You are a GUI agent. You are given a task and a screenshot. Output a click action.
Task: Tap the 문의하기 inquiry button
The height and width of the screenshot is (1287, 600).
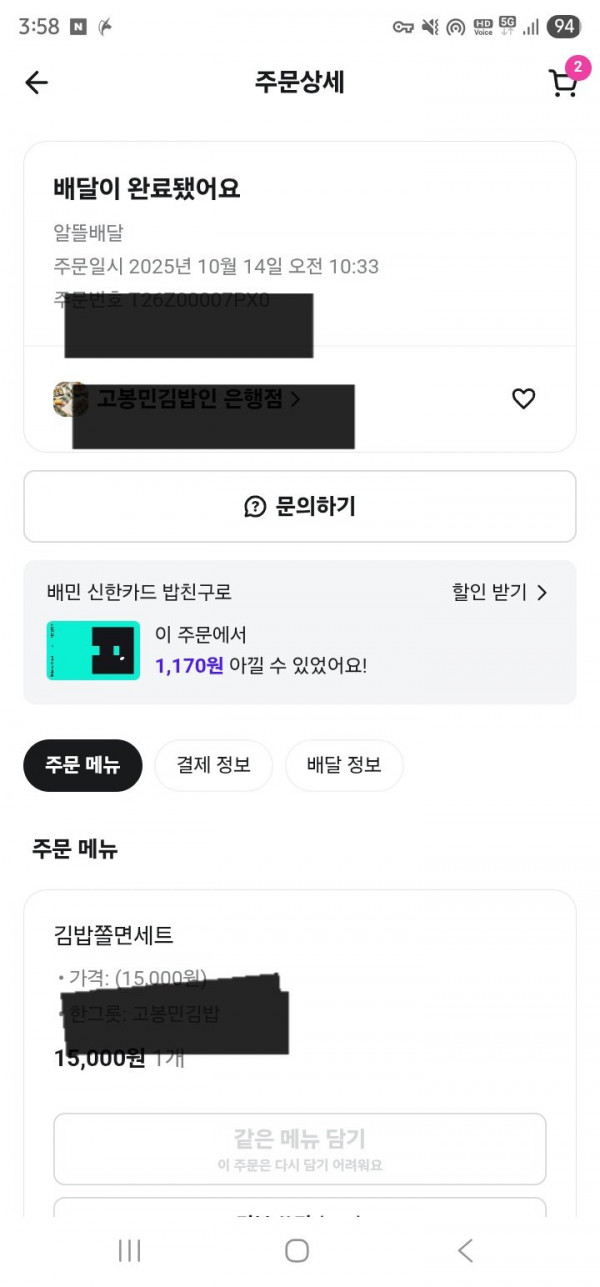tap(300, 506)
